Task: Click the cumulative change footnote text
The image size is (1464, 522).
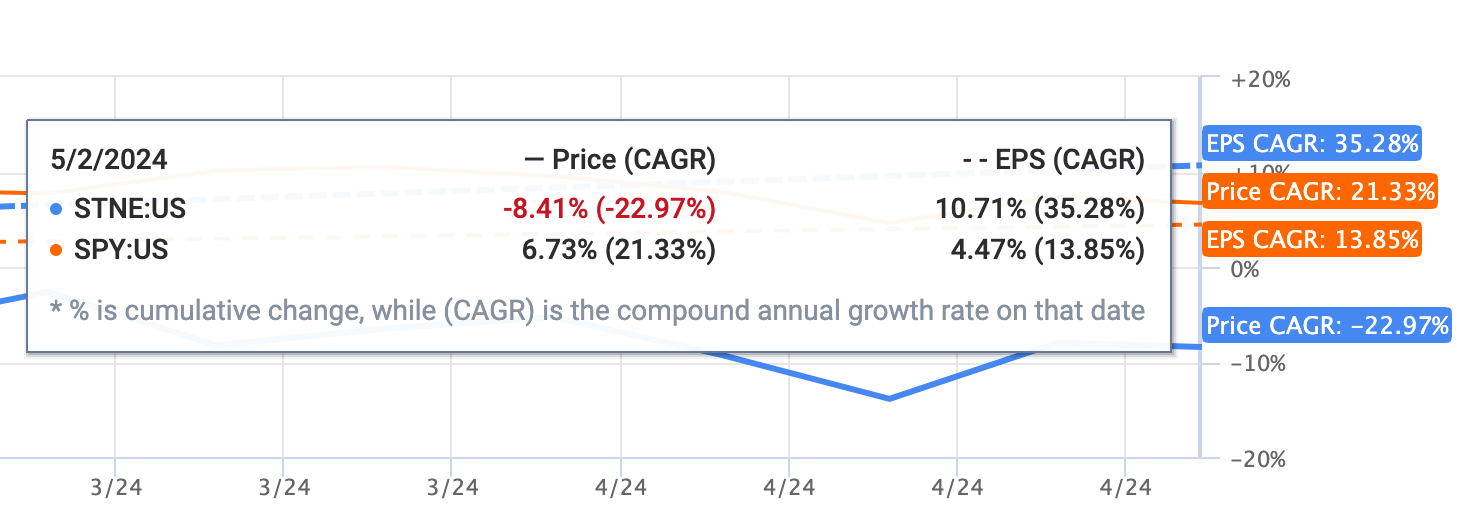Action: click(597, 310)
